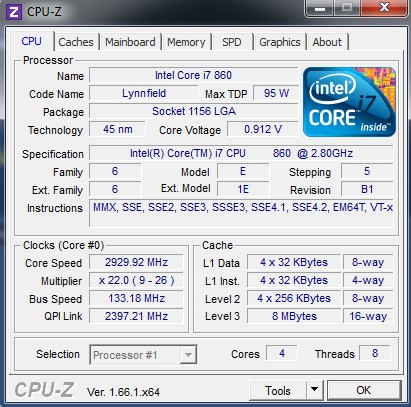The image size is (411, 407).
Task: Click the Tools button
Action: tap(278, 390)
